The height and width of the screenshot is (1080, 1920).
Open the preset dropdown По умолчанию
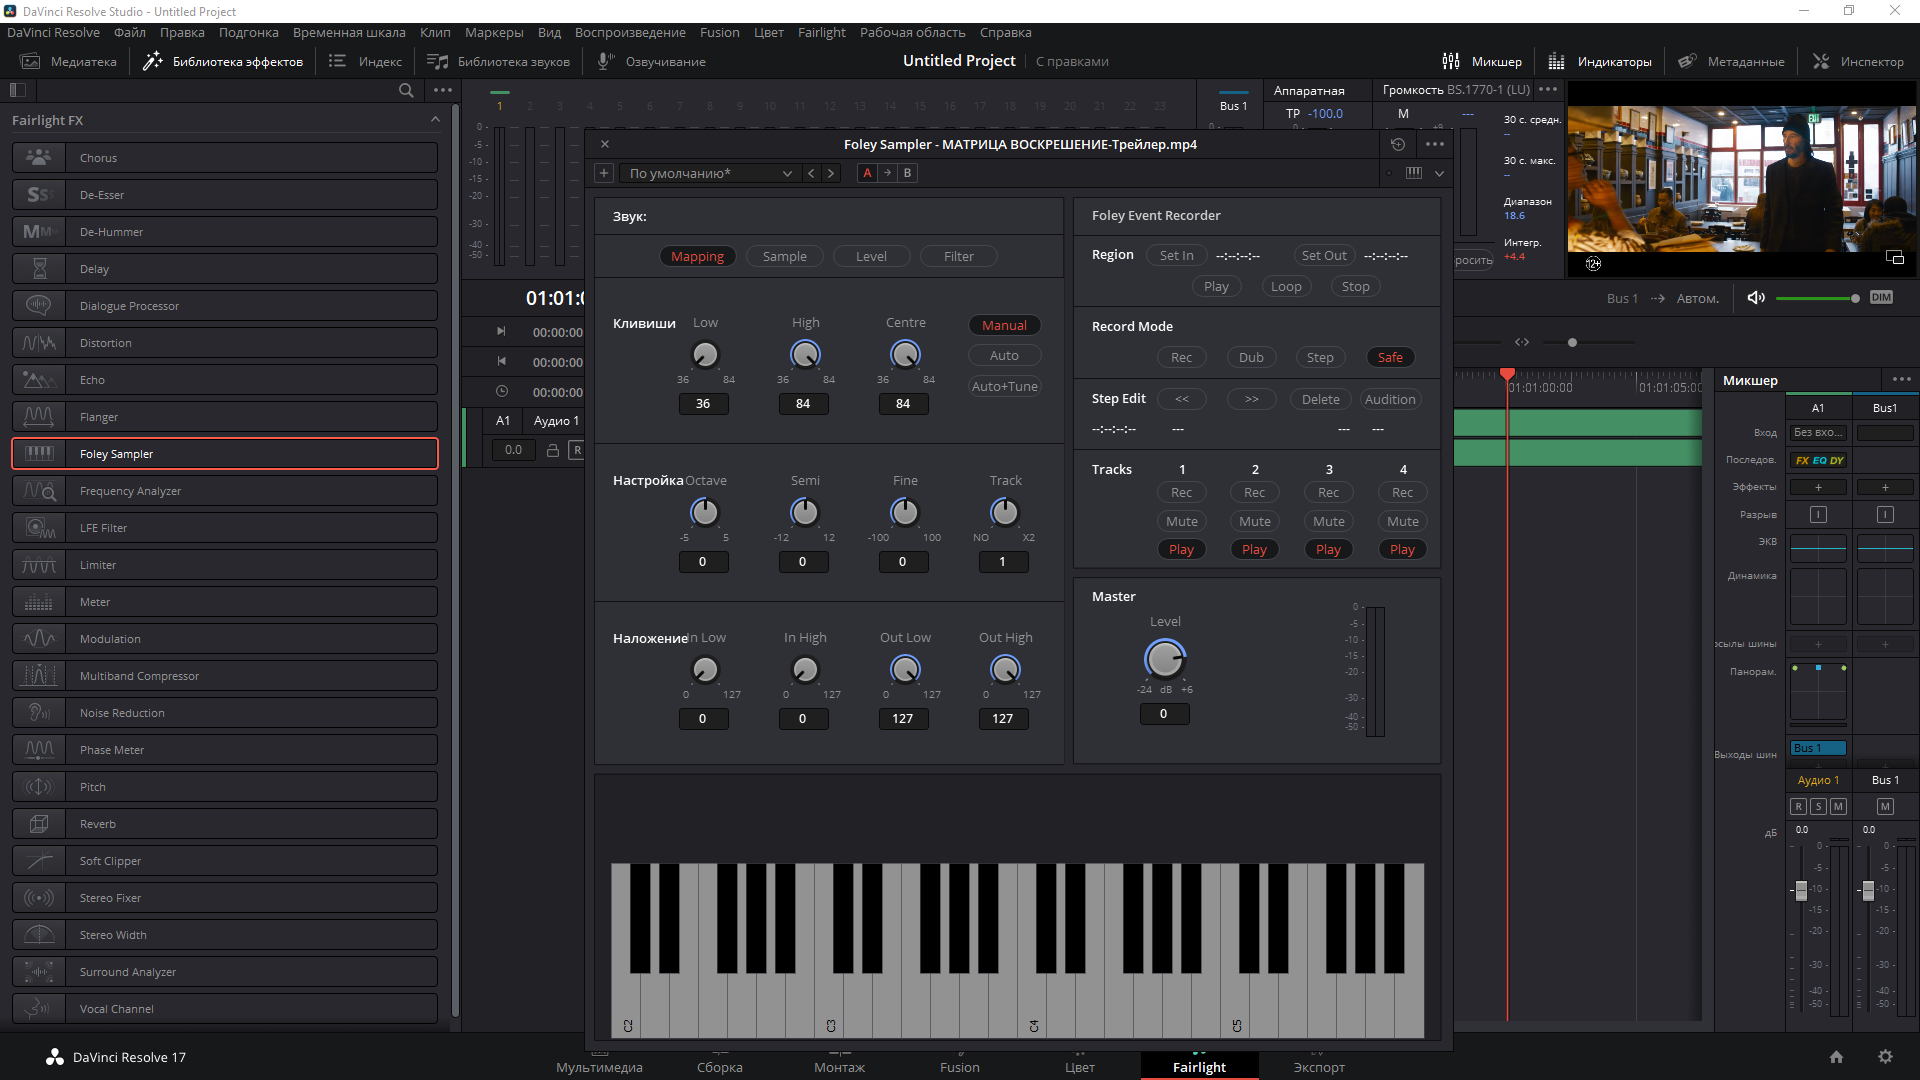(x=709, y=173)
